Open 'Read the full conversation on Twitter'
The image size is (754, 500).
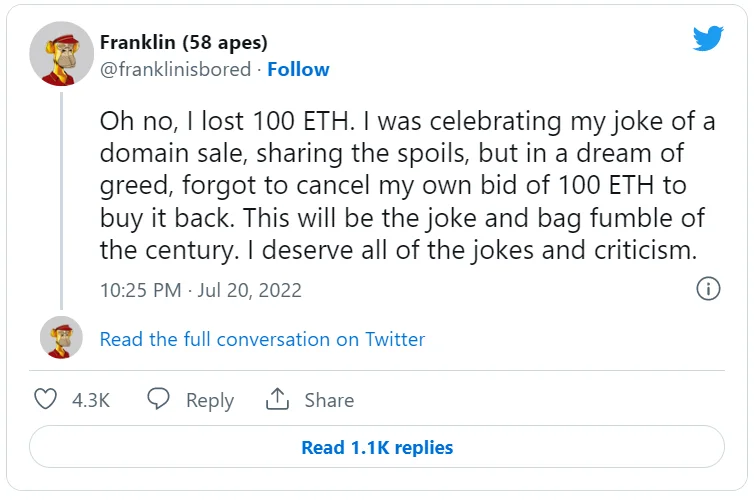[262, 339]
